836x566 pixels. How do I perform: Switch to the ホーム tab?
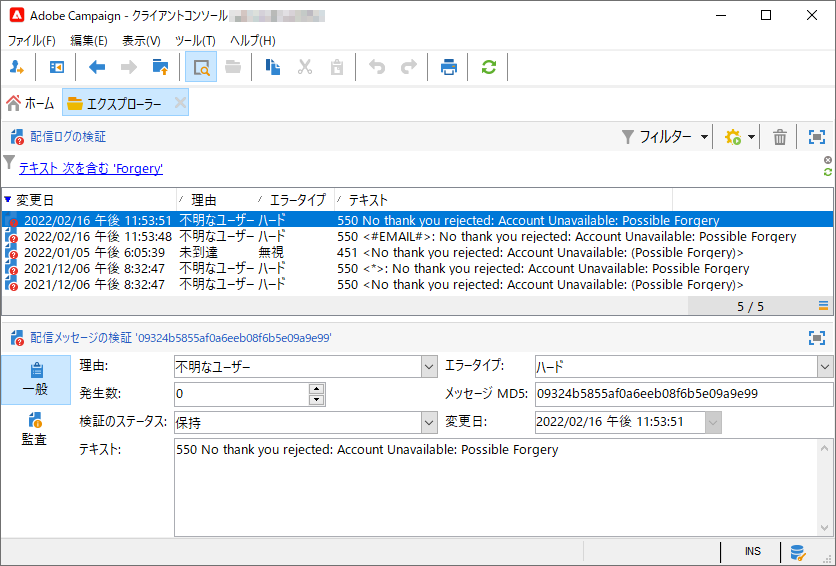(30, 103)
